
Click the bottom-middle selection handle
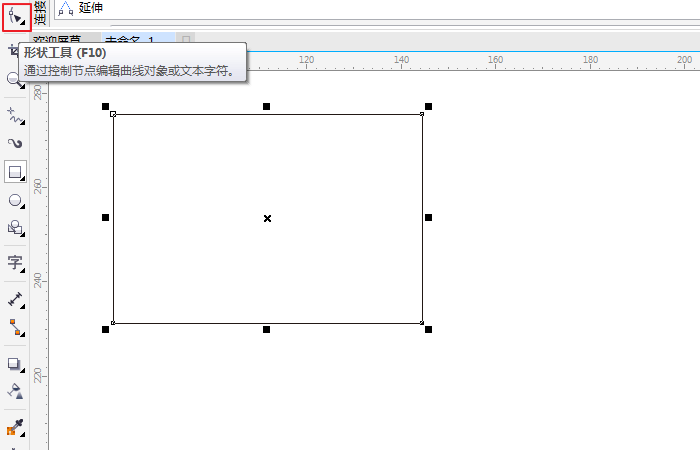point(267,329)
